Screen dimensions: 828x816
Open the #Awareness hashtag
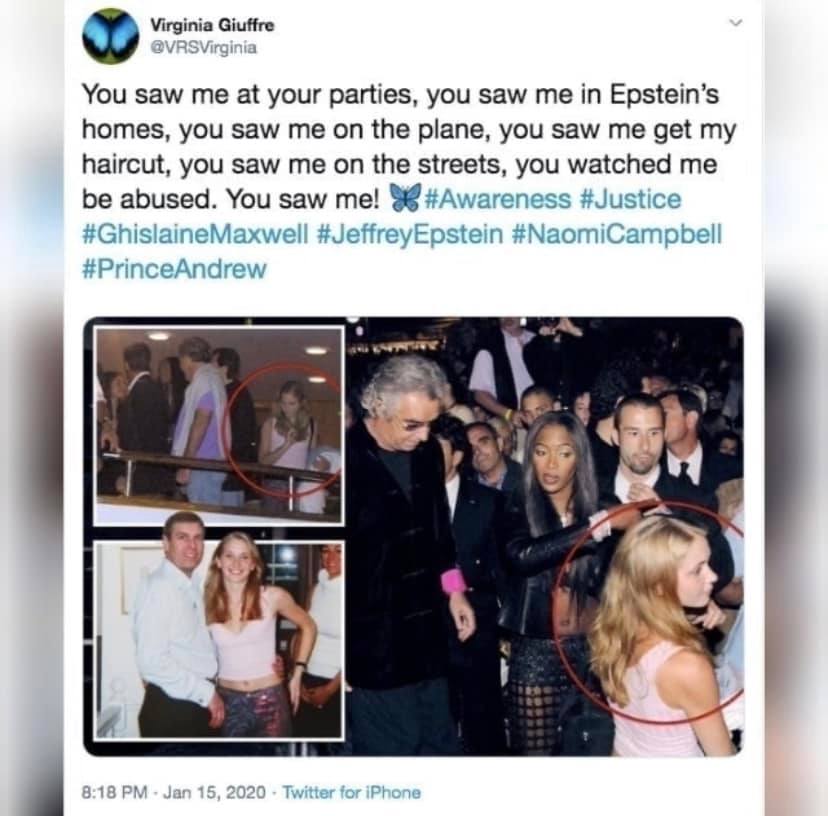pos(497,199)
